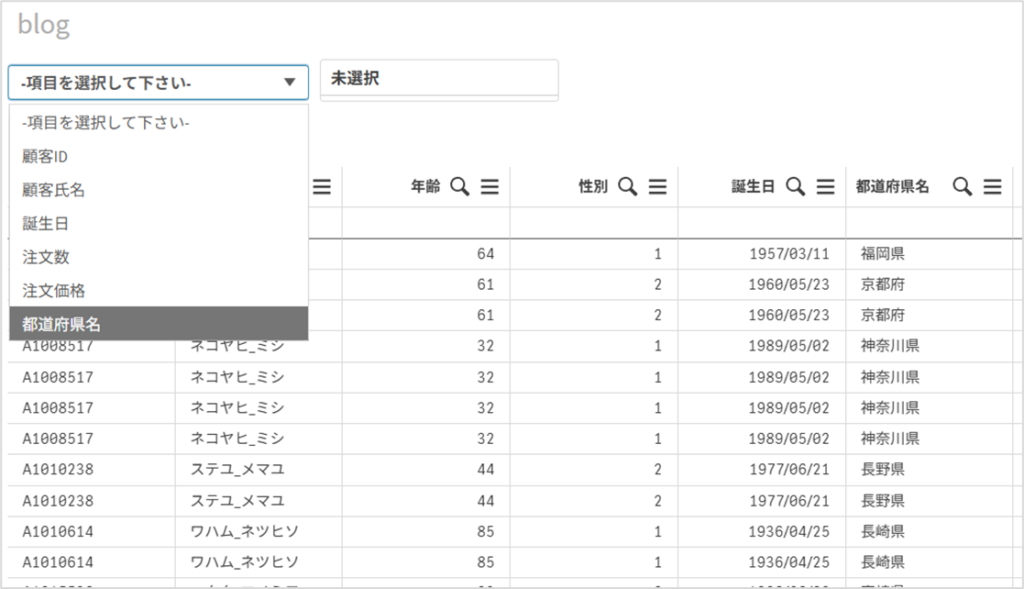Screen dimensions: 1024x589
Task: Open the 都道府県名 column hamburger menu
Action: (x=992, y=187)
